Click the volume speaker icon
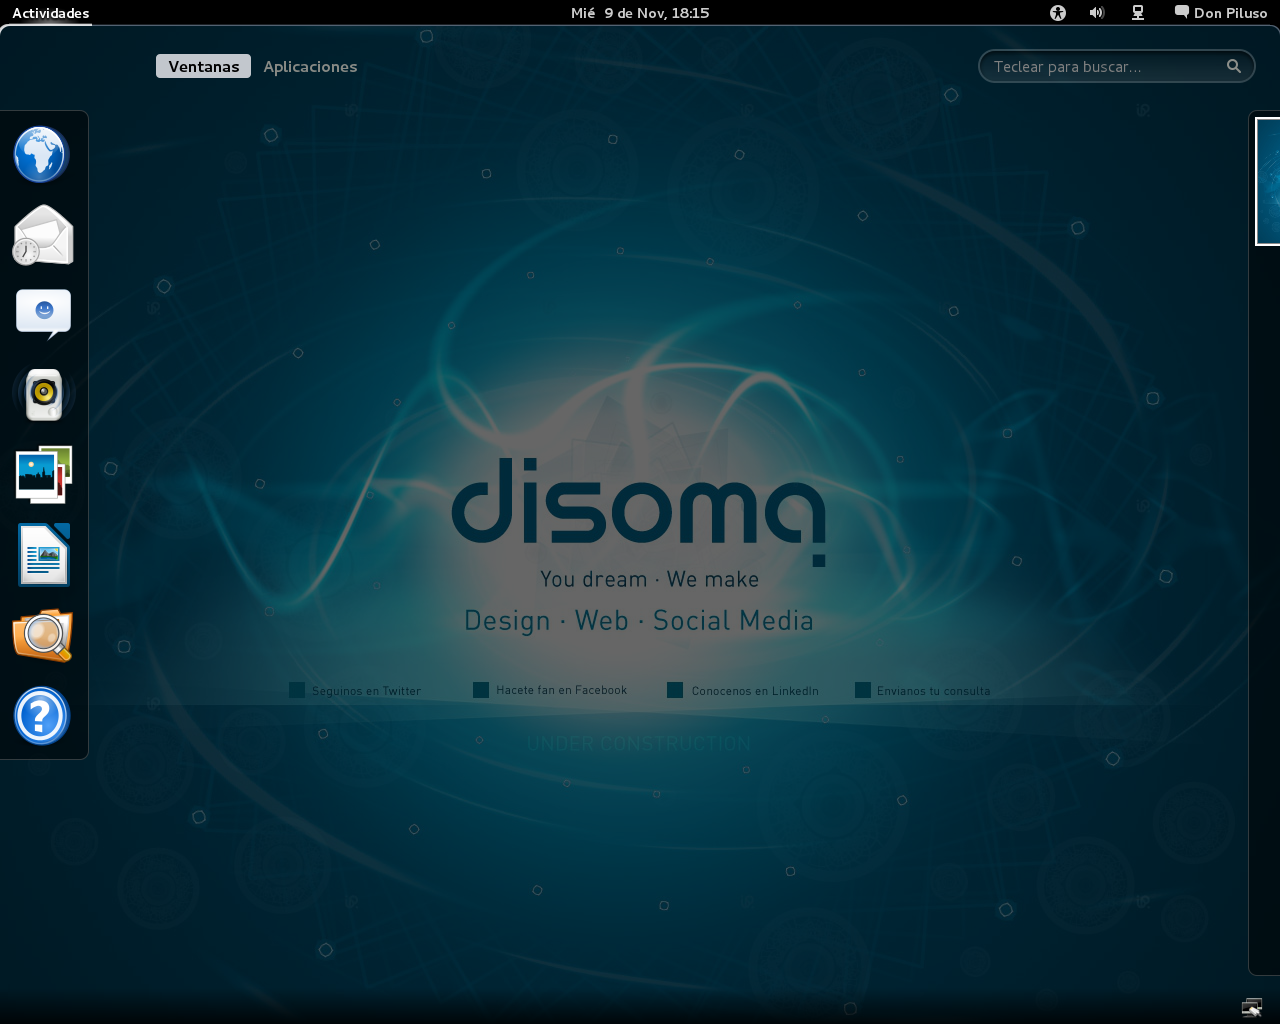Screen dimensions: 1280x1024 tap(1097, 13)
